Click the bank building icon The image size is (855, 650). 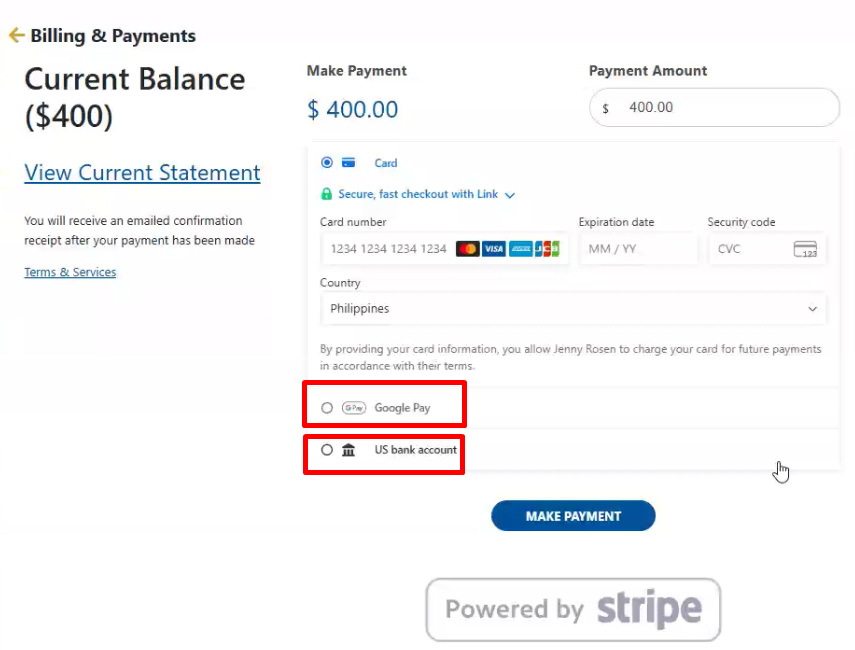(349, 450)
